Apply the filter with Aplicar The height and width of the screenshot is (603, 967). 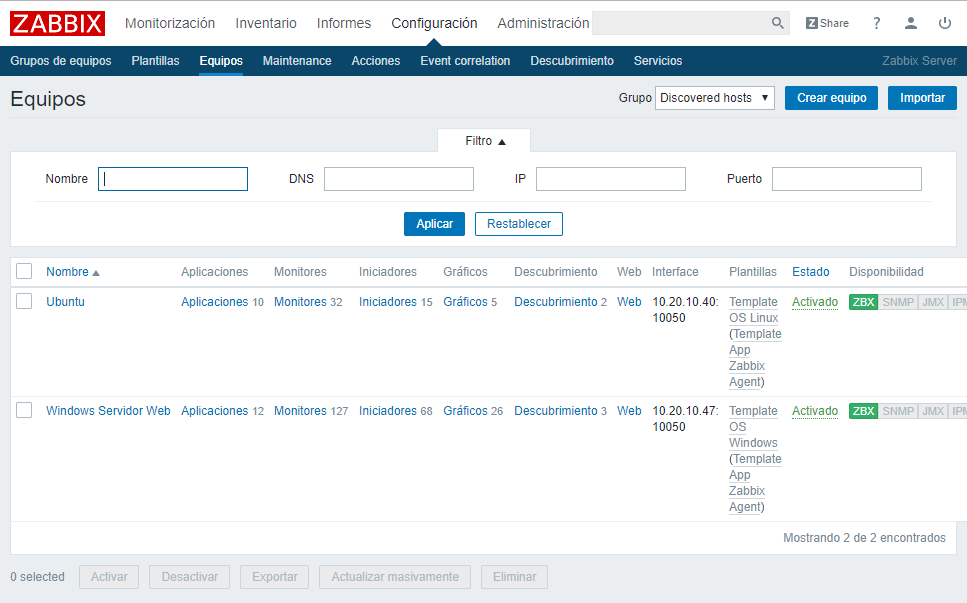(x=434, y=224)
